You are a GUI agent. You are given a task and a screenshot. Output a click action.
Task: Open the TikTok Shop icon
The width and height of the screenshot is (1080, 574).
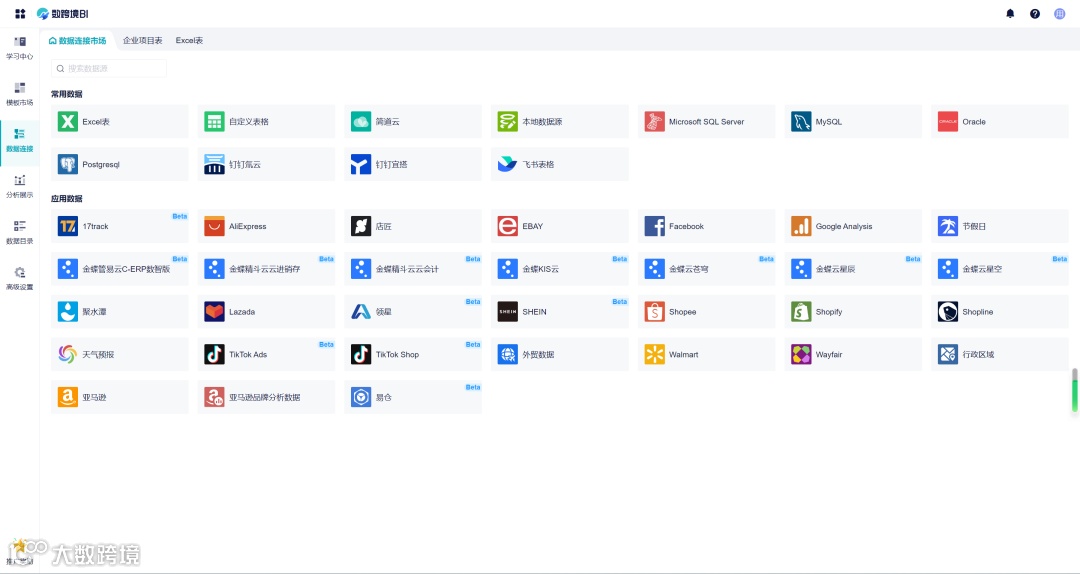pyautogui.click(x=361, y=354)
